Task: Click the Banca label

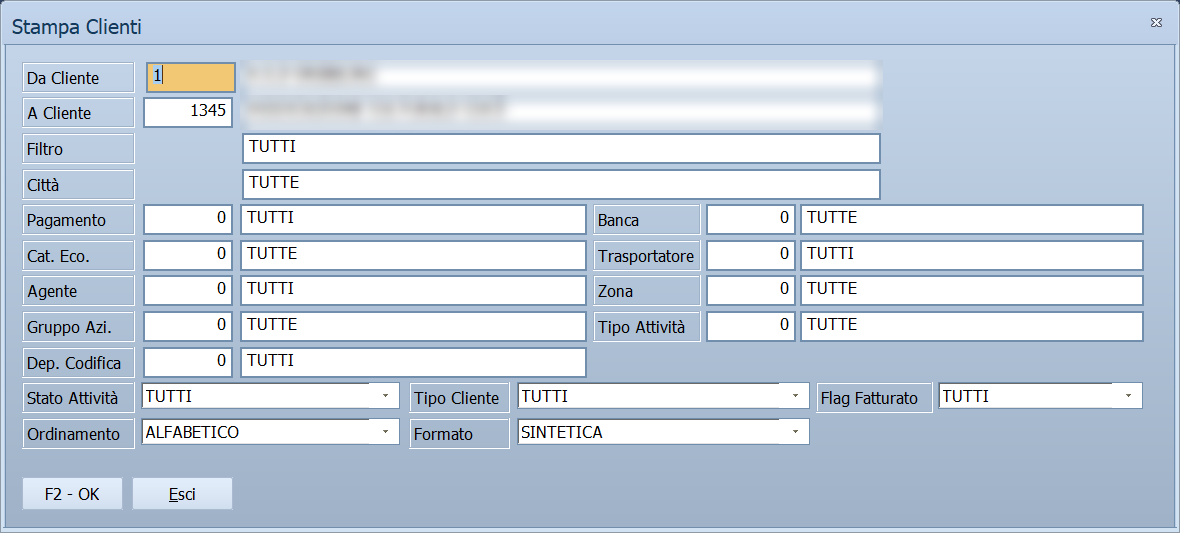Action: 647,221
